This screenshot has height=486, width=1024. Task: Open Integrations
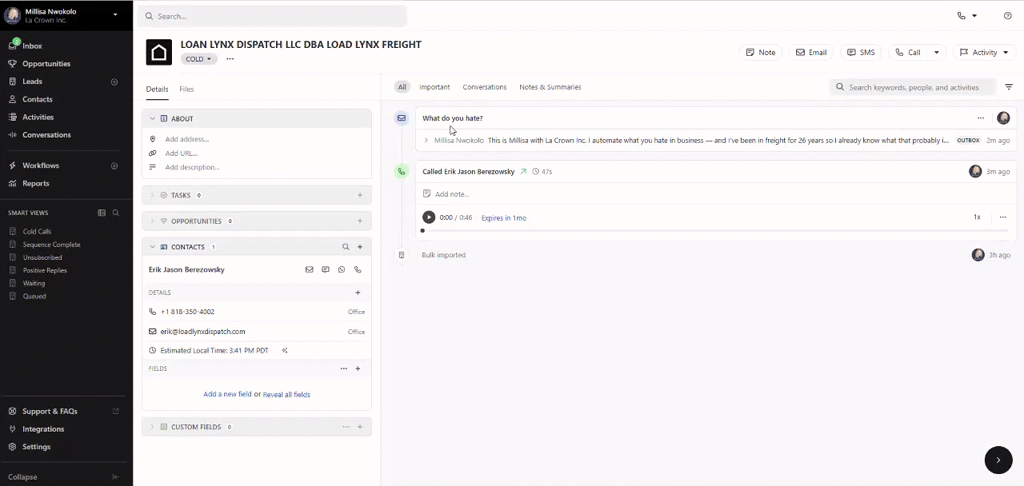pyautogui.click(x=43, y=429)
